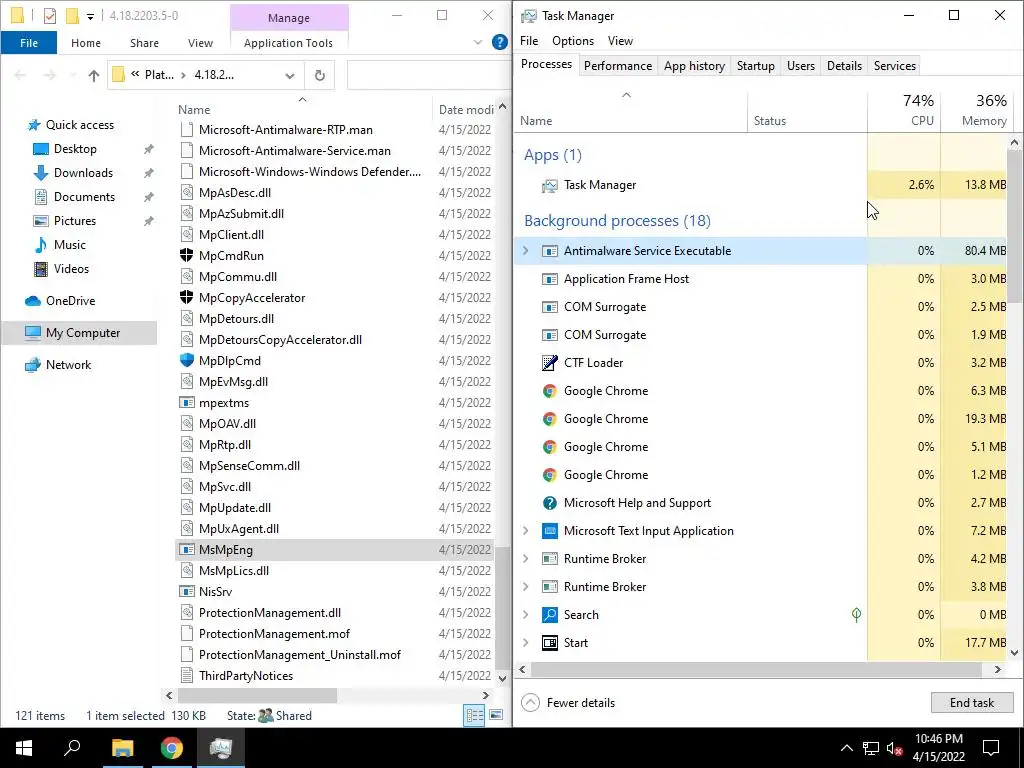Open File Explorer's blue File menu
1024x768 pixels.
29,43
